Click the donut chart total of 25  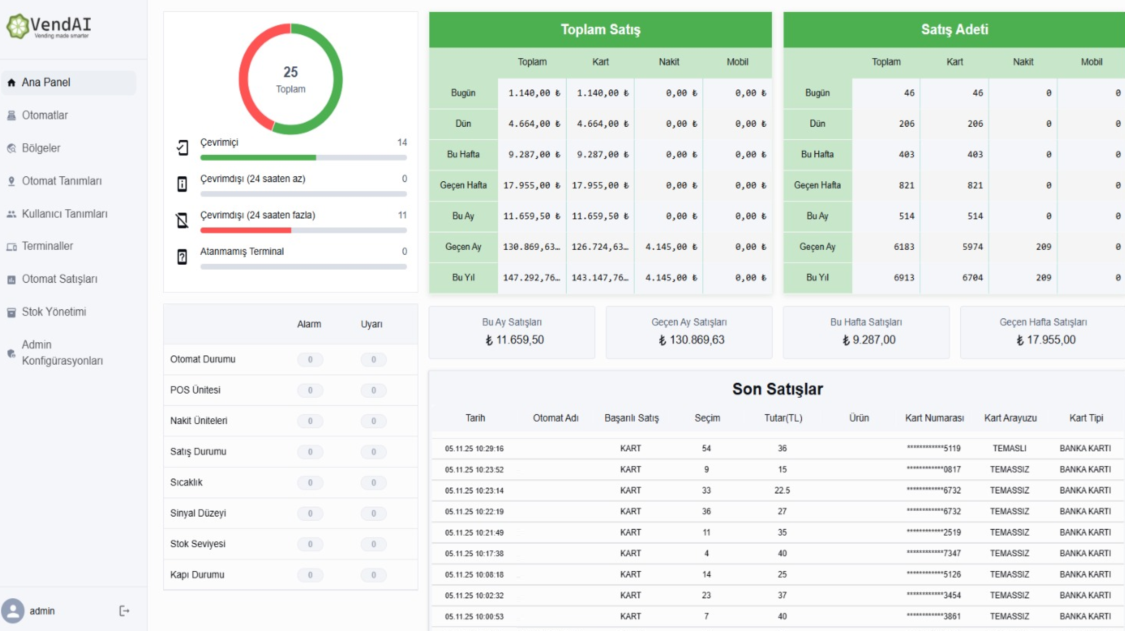point(290,79)
